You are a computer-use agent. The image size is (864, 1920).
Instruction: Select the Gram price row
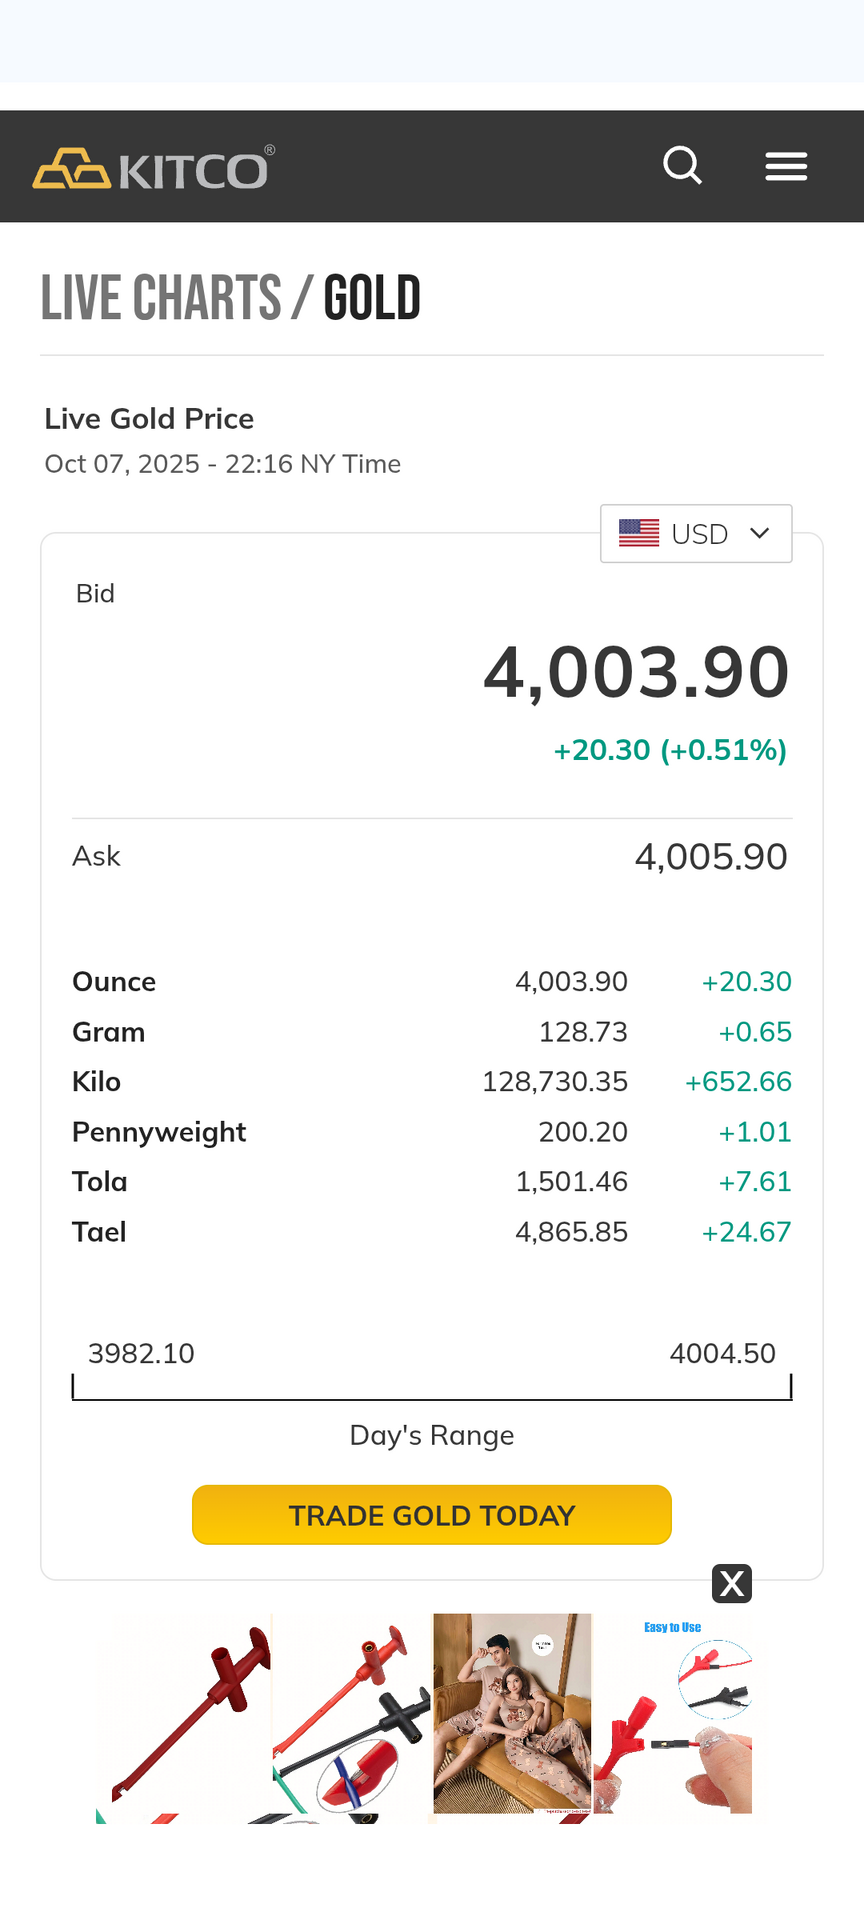pyautogui.click(x=431, y=1032)
